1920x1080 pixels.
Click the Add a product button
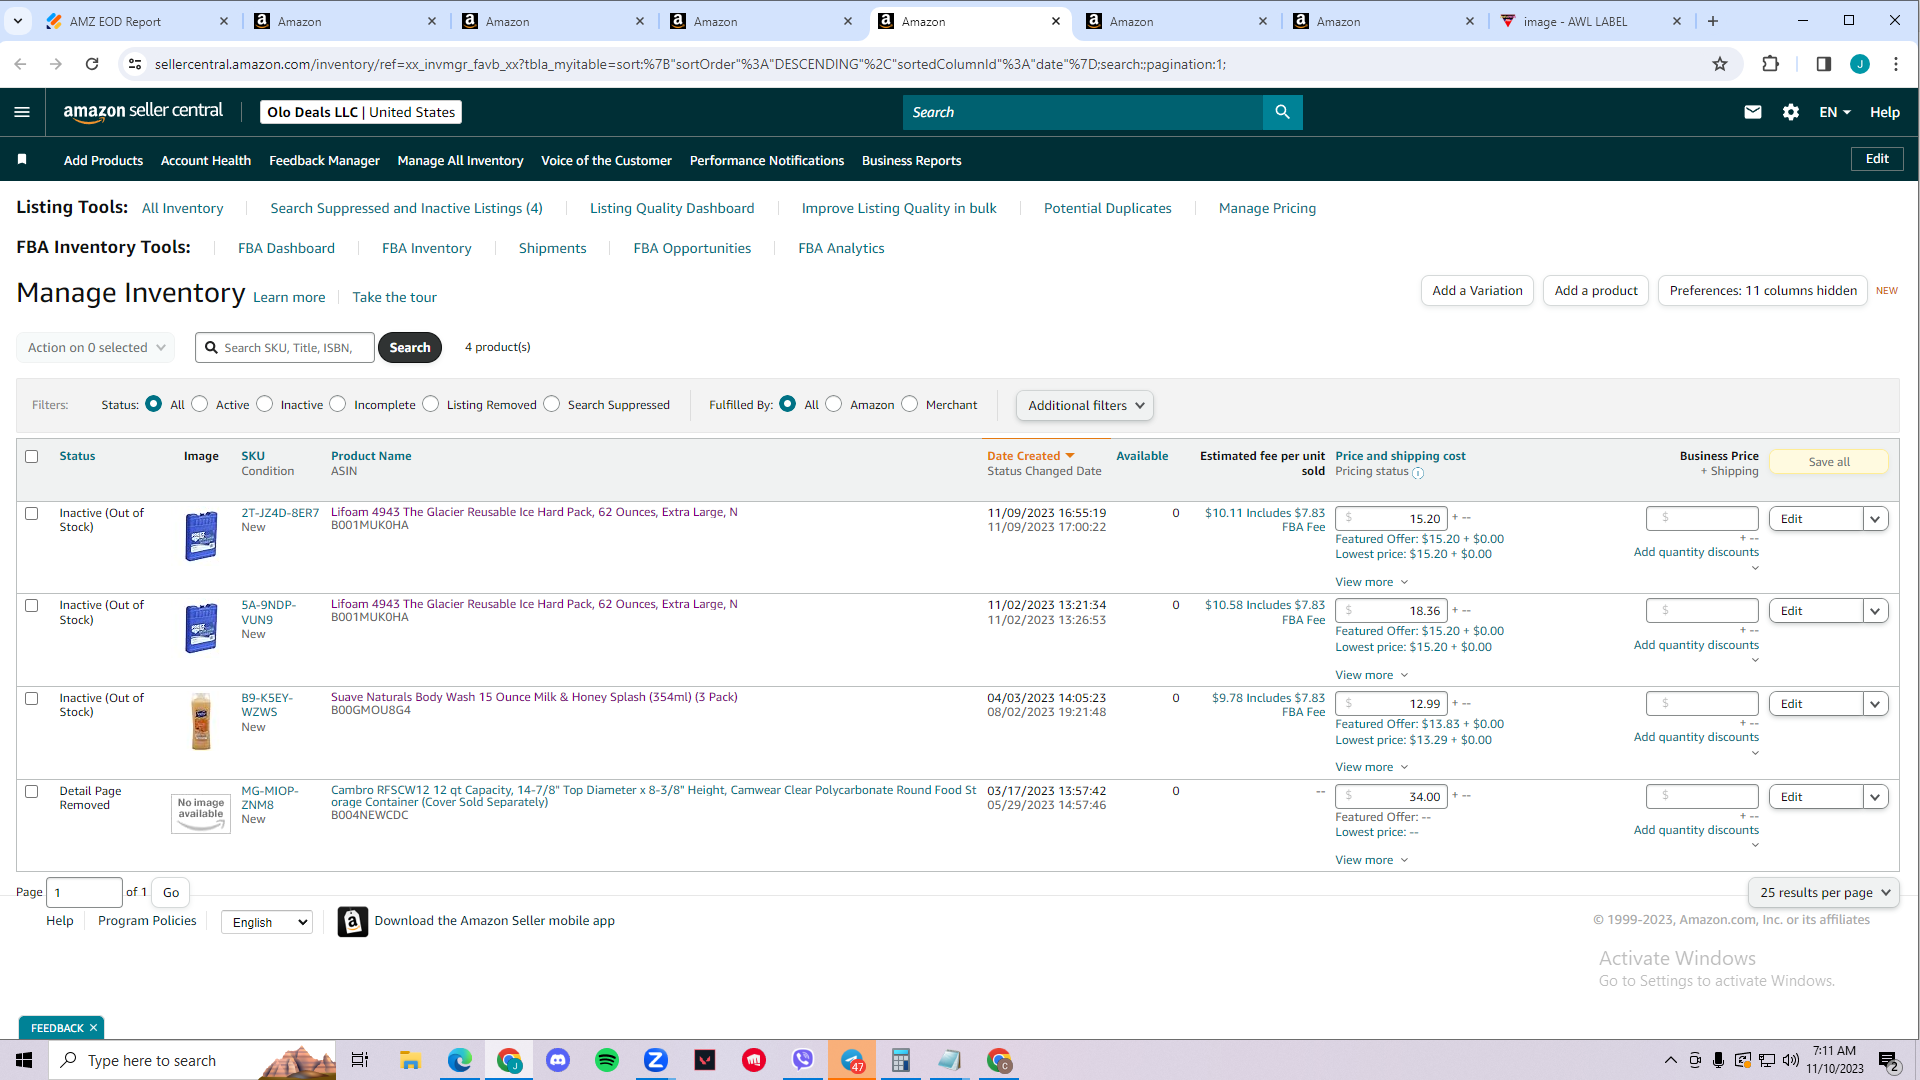1596,291
